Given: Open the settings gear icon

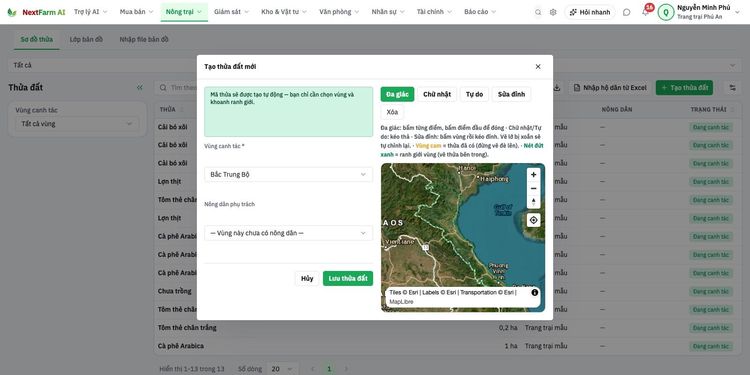Looking at the screenshot, I should pos(553,12).
